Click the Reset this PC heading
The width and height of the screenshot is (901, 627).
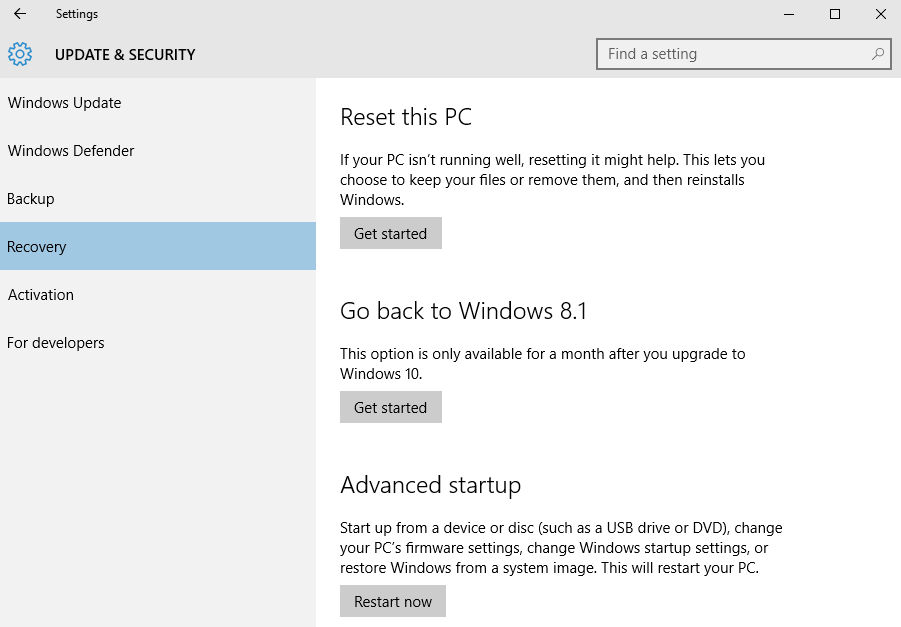click(x=405, y=117)
